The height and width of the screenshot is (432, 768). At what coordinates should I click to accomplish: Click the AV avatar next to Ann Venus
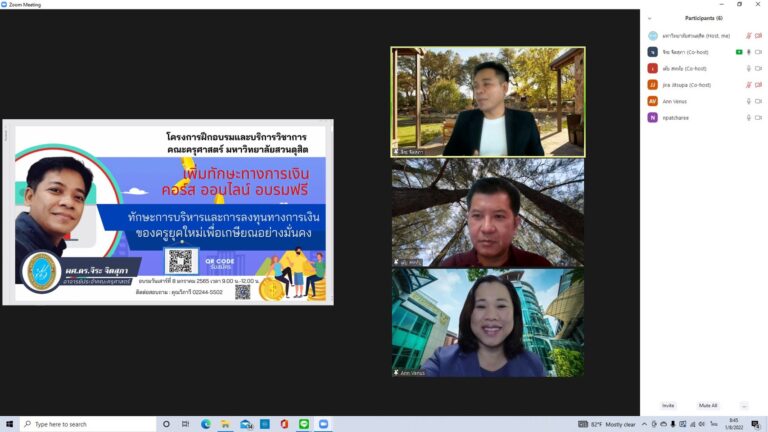(652, 101)
